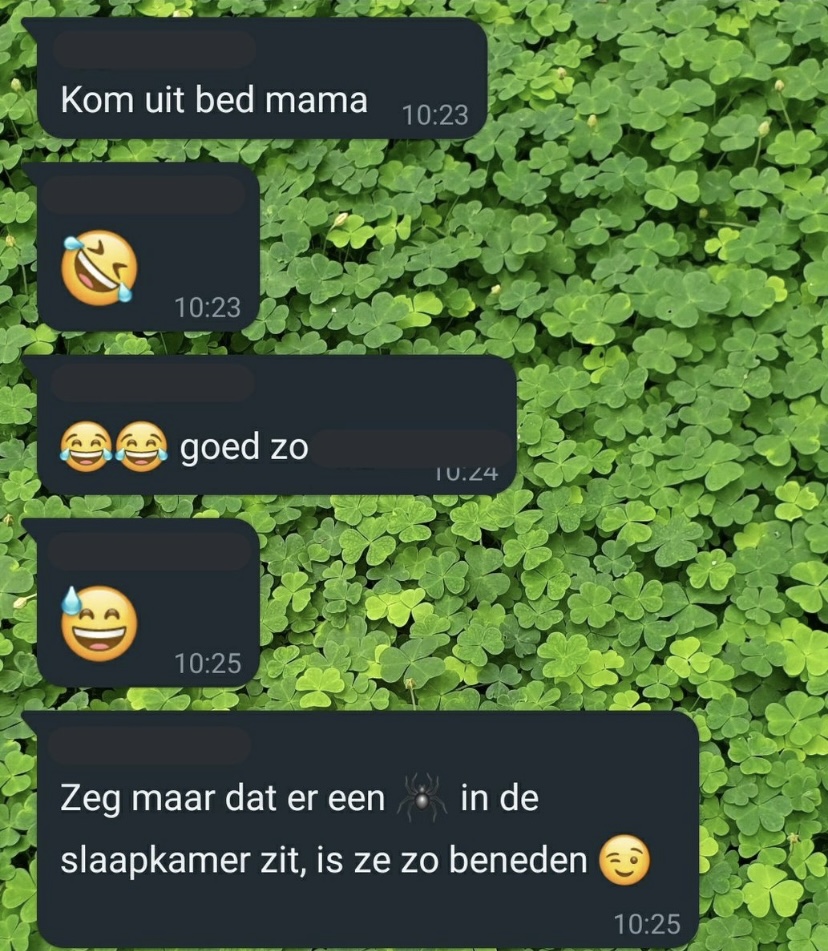
Task: Select the 'Kom uit bed mama' message
Action: (x=262, y=78)
